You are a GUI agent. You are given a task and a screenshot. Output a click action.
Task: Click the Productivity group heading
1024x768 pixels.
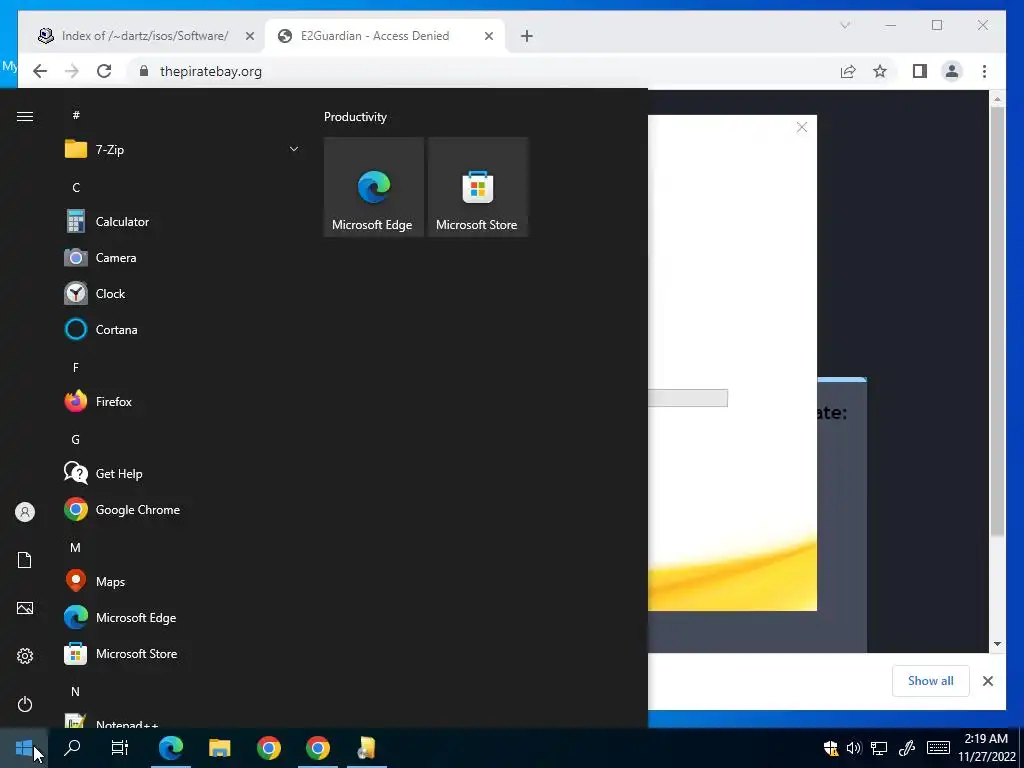[355, 117]
